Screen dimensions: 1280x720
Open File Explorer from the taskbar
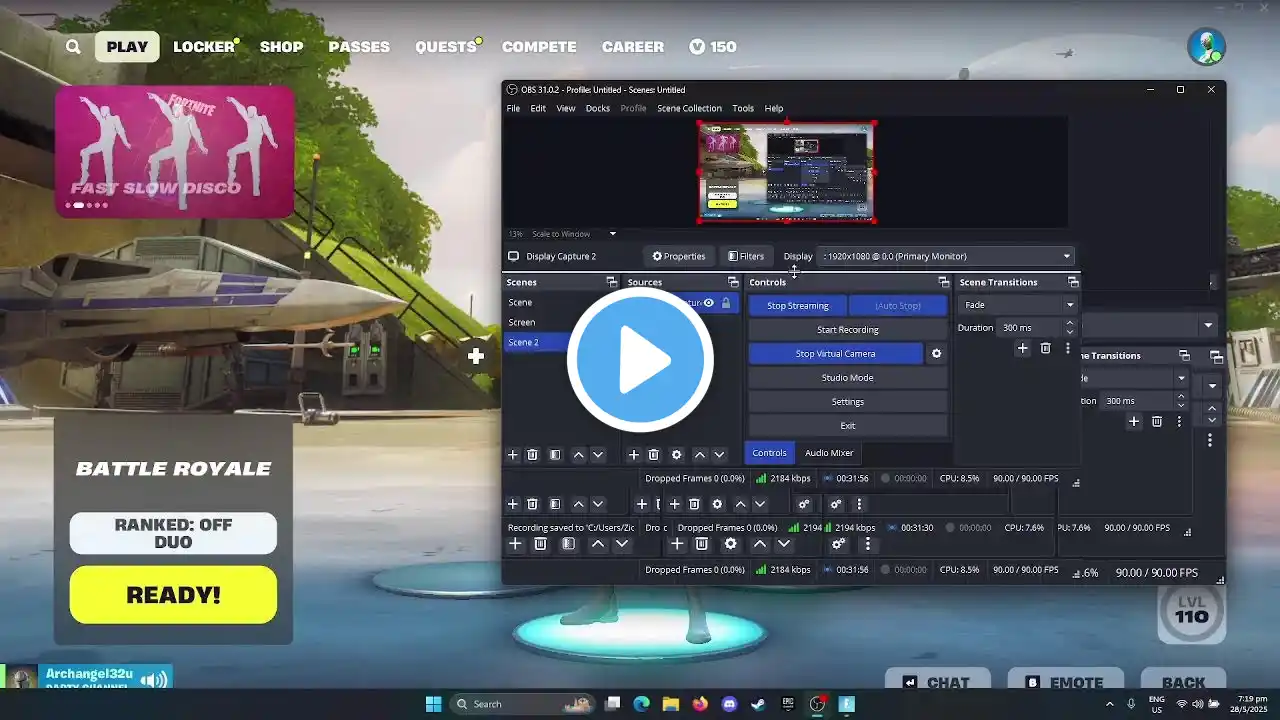tap(671, 704)
